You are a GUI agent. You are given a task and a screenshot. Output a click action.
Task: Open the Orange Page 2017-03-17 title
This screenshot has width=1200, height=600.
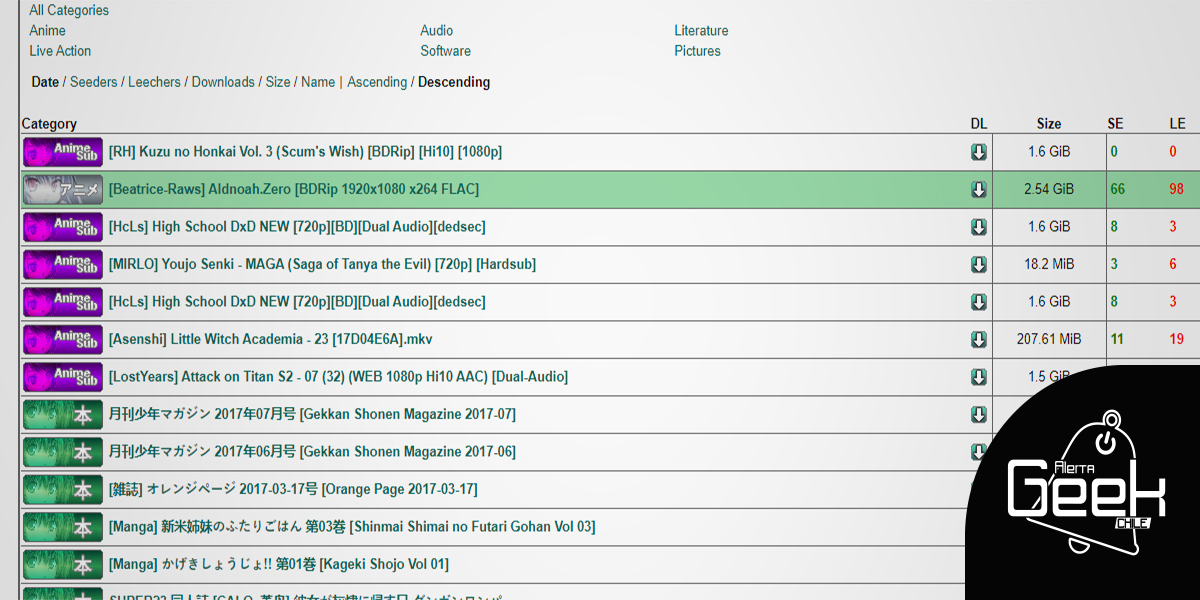click(x=293, y=489)
